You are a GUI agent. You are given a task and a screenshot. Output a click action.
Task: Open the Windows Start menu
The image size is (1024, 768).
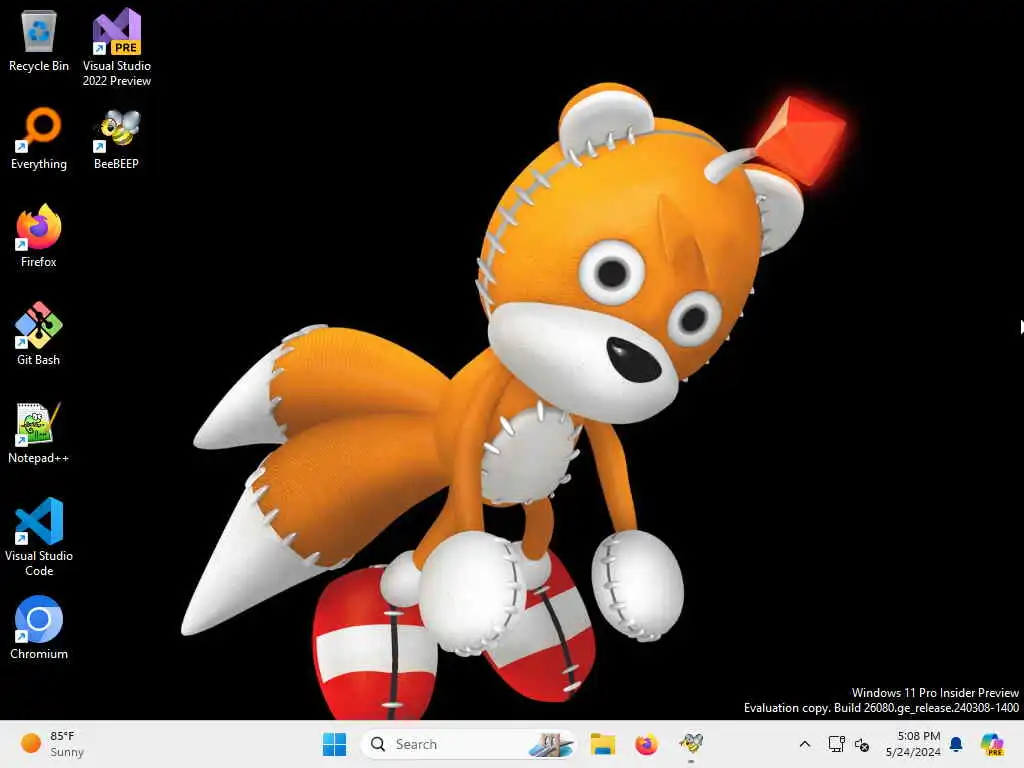click(x=335, y=744)
